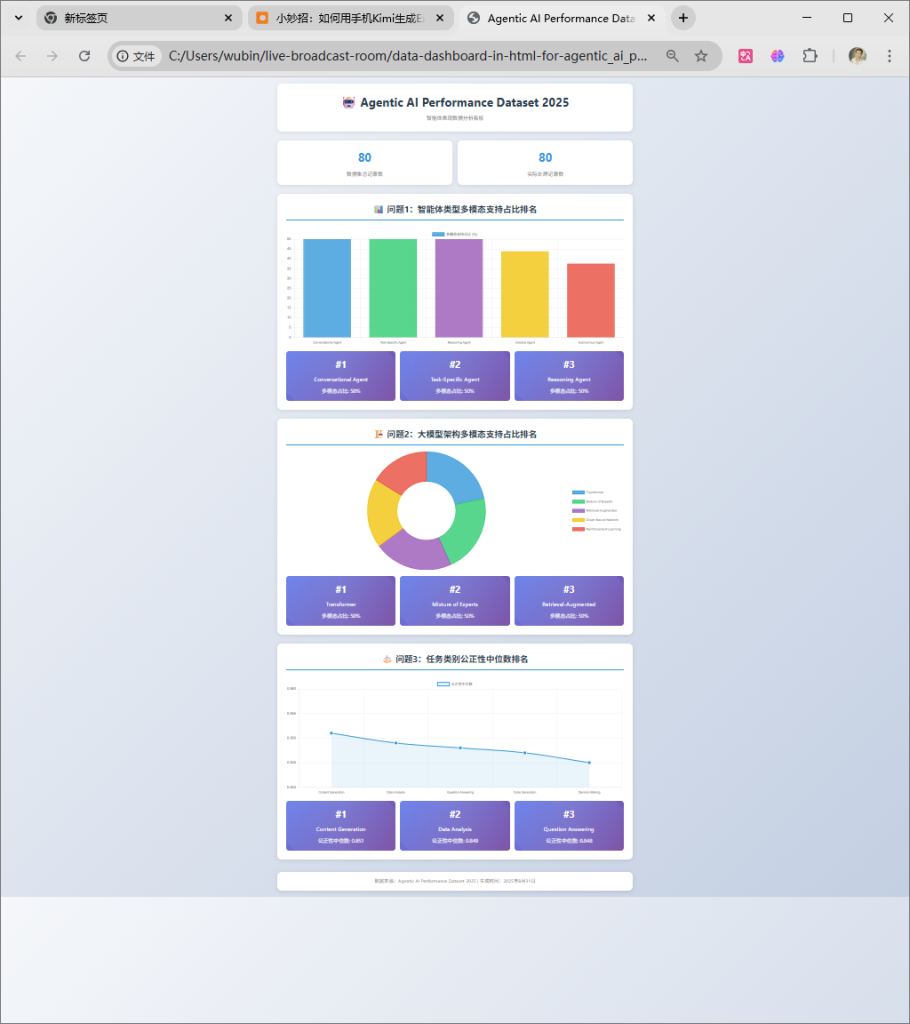This screenshot has height=1024, width=910.
Task: Click the brain extension icon
Action: point(777,56)
